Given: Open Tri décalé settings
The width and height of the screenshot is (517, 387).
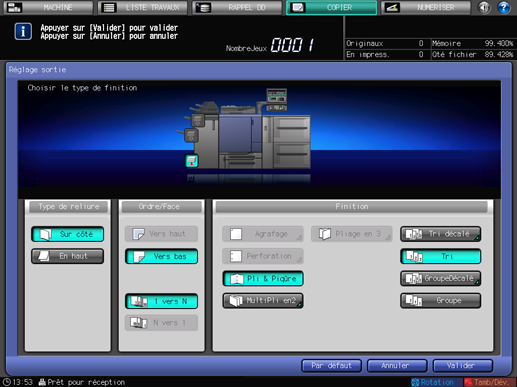Looking at the screenshot, I should tap(440, 234).
